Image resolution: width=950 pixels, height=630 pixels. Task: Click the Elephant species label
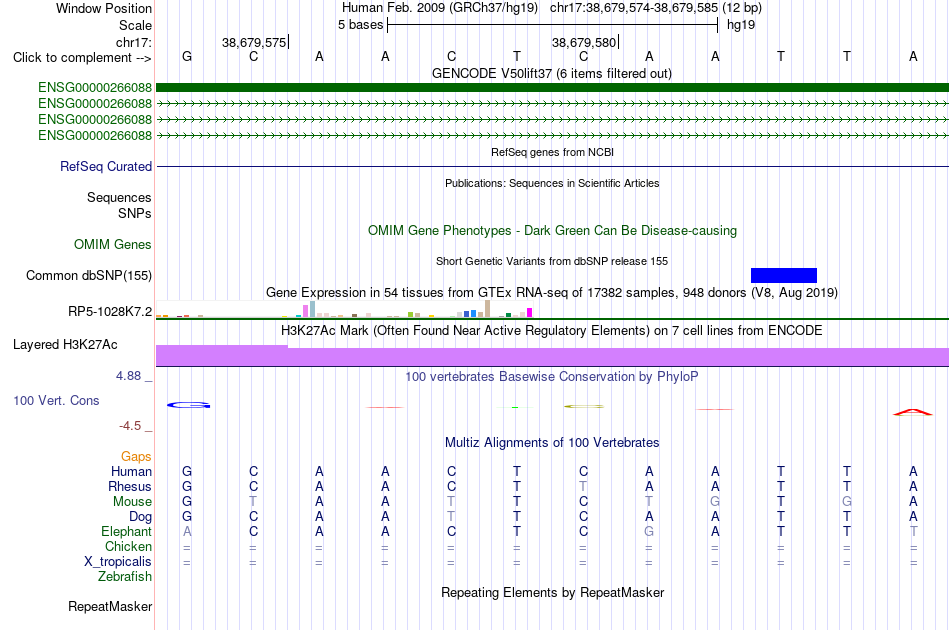click(126, 531)
